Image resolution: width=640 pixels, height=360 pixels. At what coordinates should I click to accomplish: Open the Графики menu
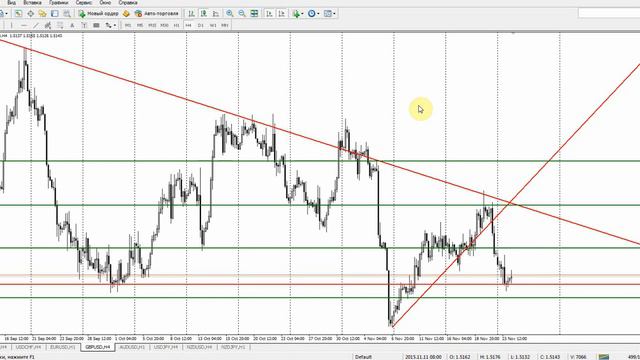point(59,2)
